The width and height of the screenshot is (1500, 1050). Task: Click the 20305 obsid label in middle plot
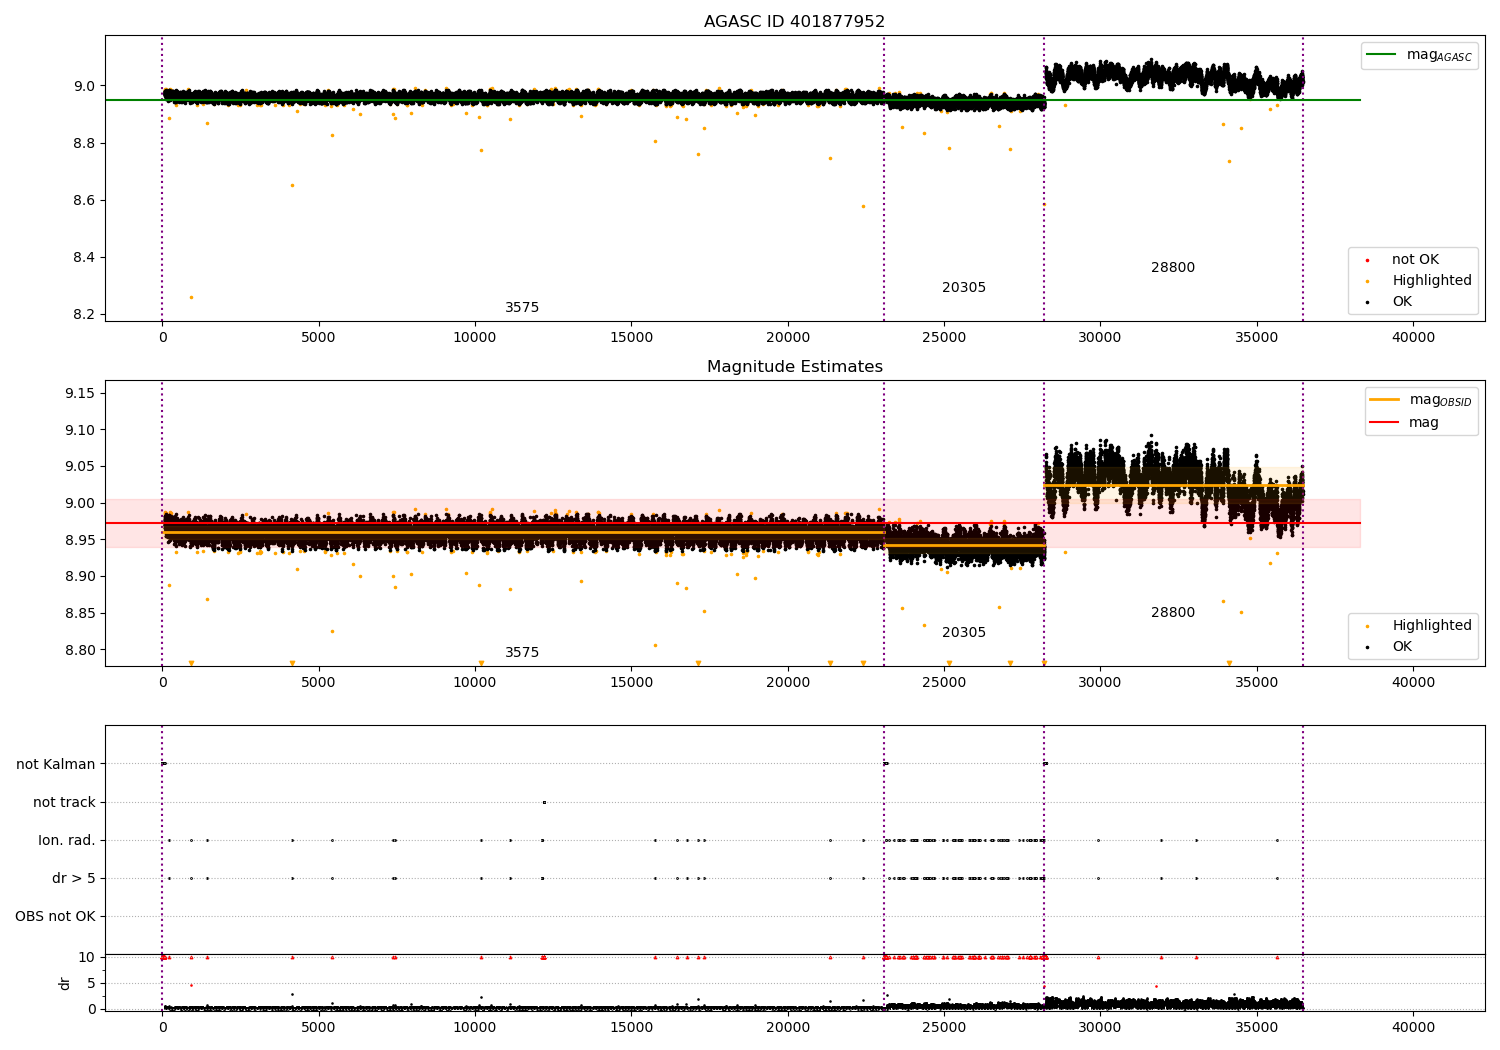click(x=964, y=633)
